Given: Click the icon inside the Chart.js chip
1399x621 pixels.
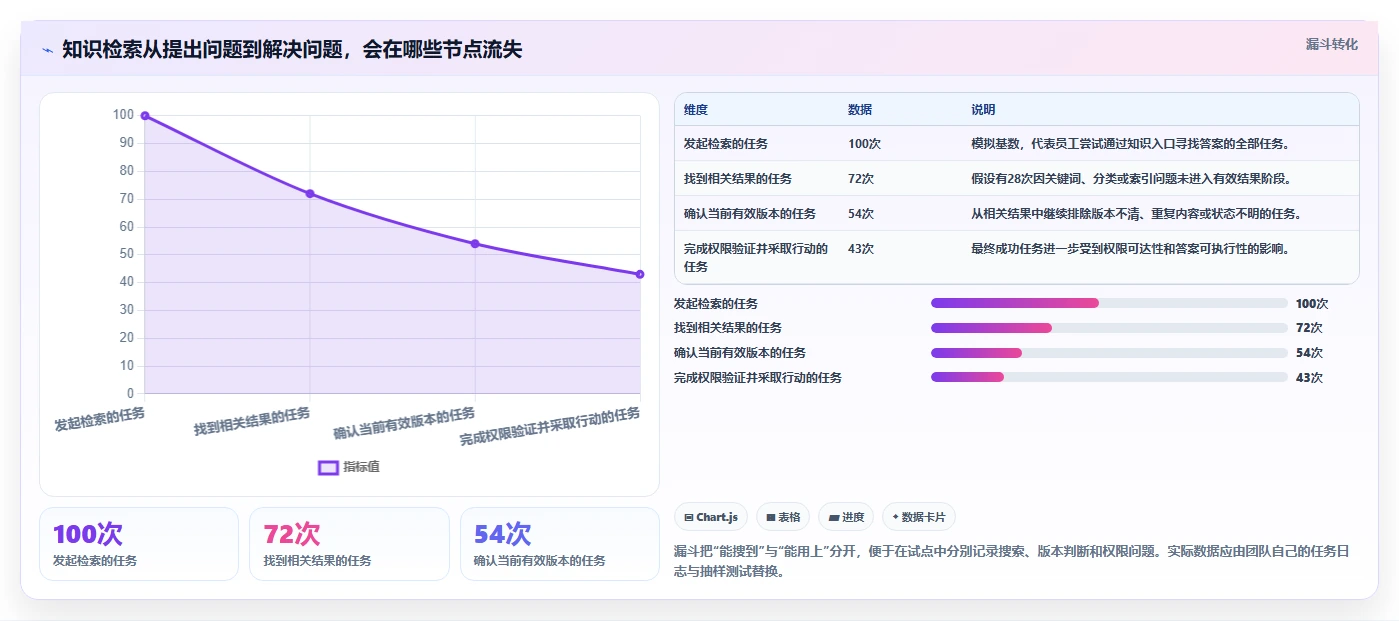Looking at the screenshot, I should tap(689, 518).
